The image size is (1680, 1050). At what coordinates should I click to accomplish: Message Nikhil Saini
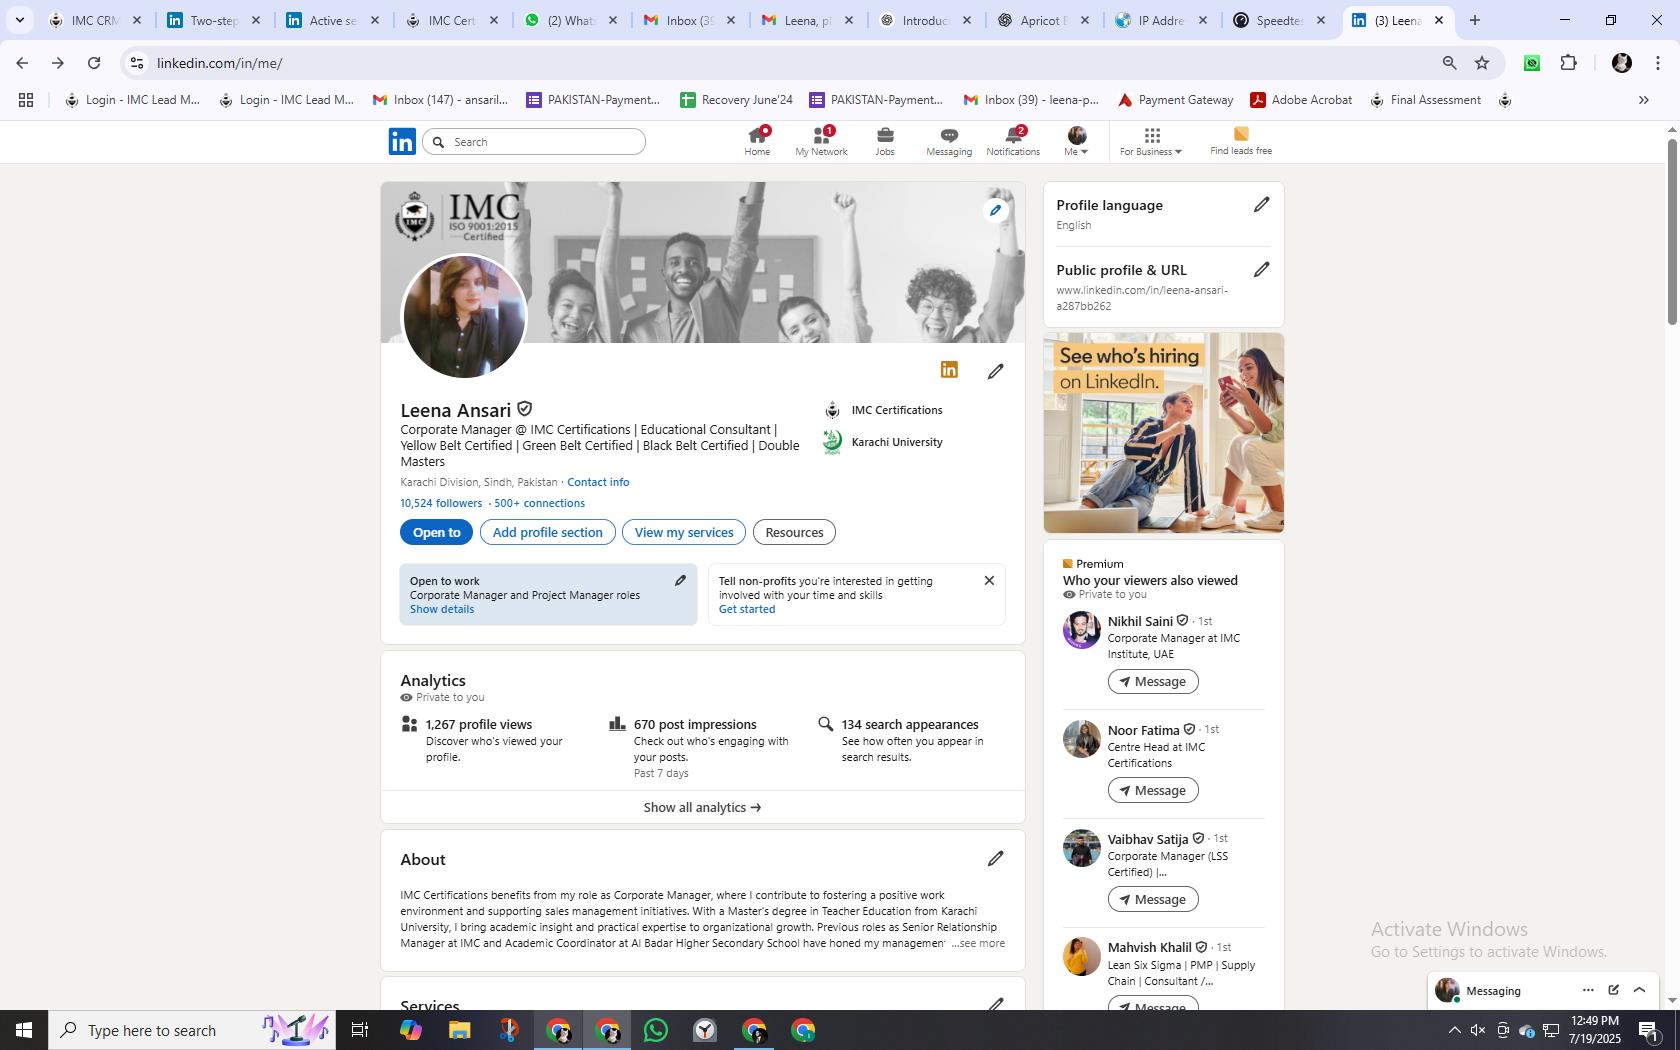pyautogui.click(x=1152, y=682)
